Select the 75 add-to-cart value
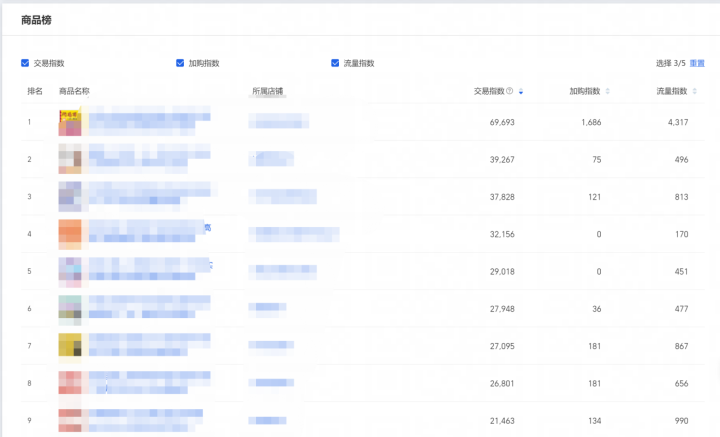Viewport: 720px width, 437px height. click(x=596, y=160)
